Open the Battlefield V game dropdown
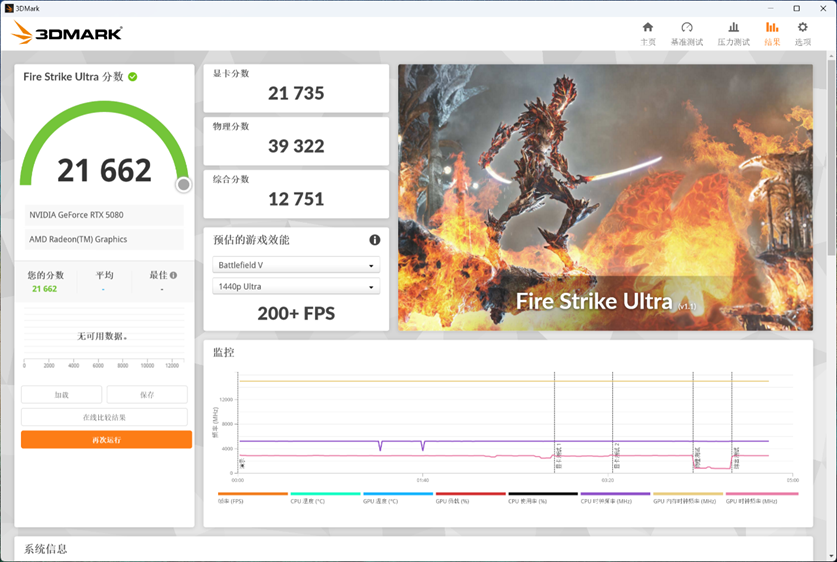Image resolution: width=837 pixels, height=562 pixels. [296, 266]
